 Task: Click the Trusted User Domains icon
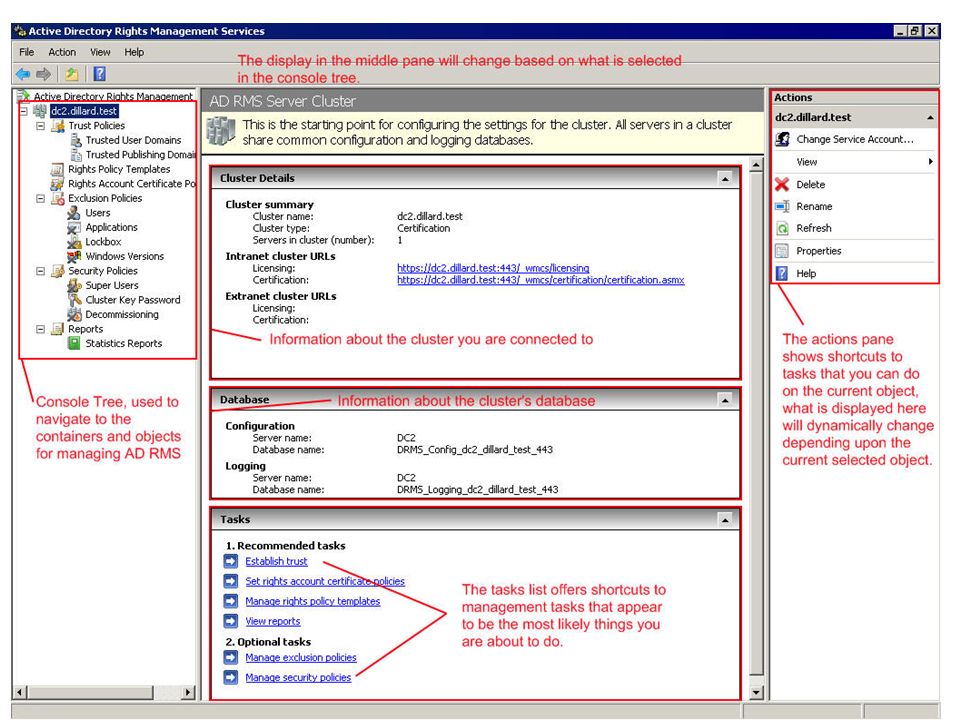point(76,140)
